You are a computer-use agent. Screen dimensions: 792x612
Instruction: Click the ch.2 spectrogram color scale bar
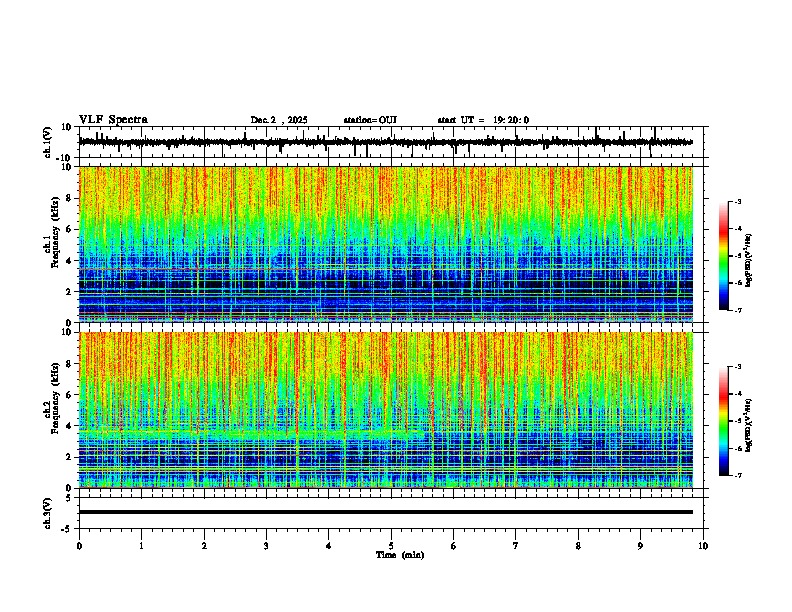pyautogui.click(x=724, y=421)
